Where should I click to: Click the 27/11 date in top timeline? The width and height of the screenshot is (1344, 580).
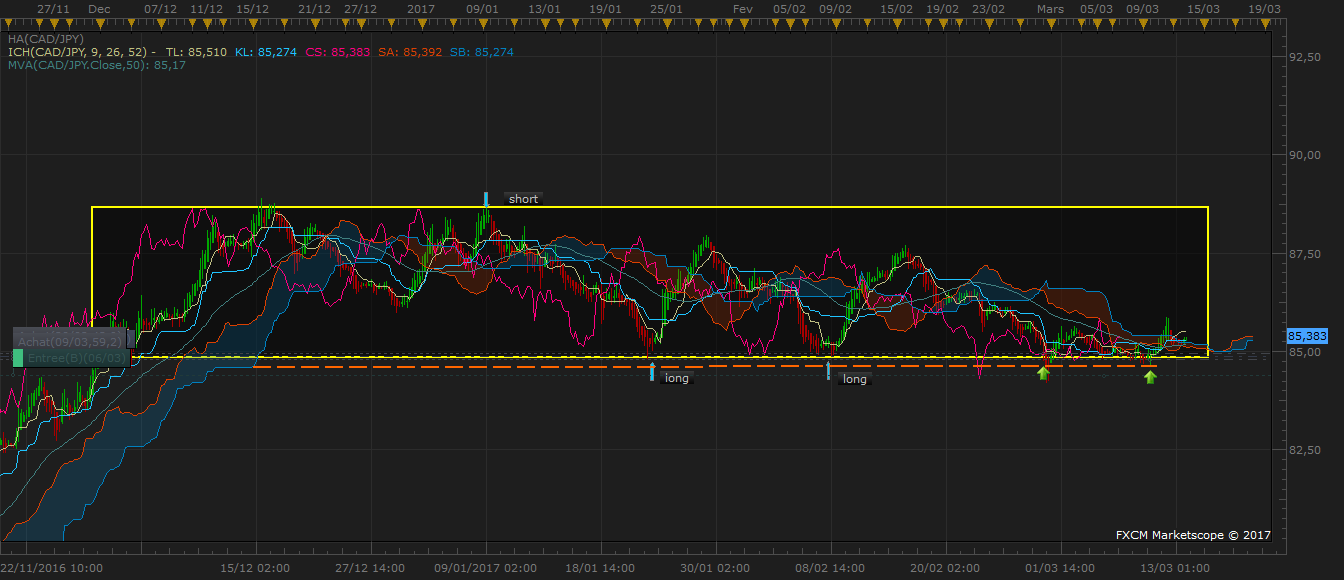click(x=53, y=8)
